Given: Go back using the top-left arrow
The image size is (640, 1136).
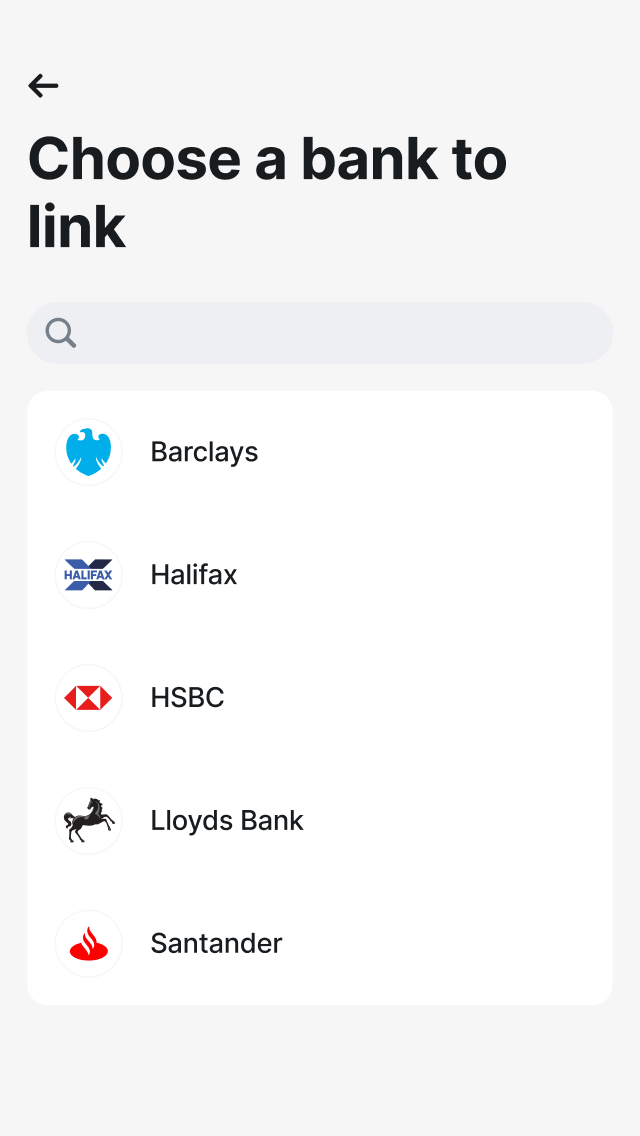Looking at the screenshot, I should coord(43,86).
